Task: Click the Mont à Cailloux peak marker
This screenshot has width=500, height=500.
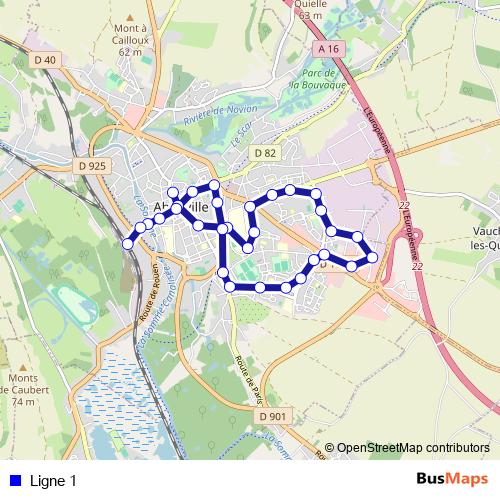Action: [x=130, y=18]
